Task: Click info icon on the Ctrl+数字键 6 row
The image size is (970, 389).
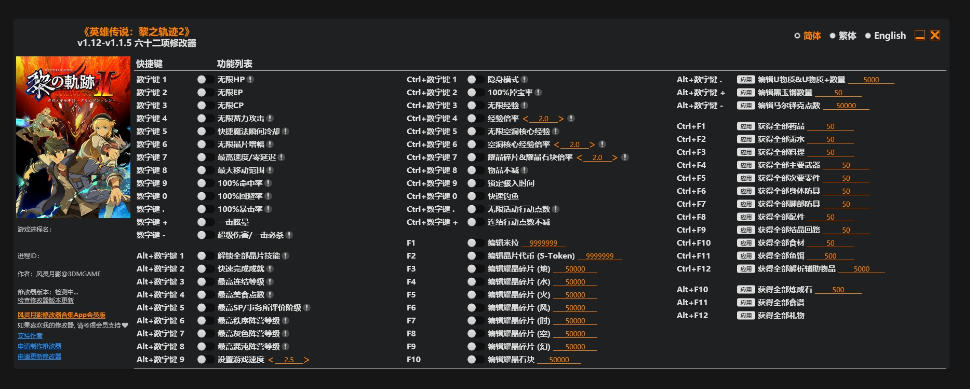Action: [602, 145]
